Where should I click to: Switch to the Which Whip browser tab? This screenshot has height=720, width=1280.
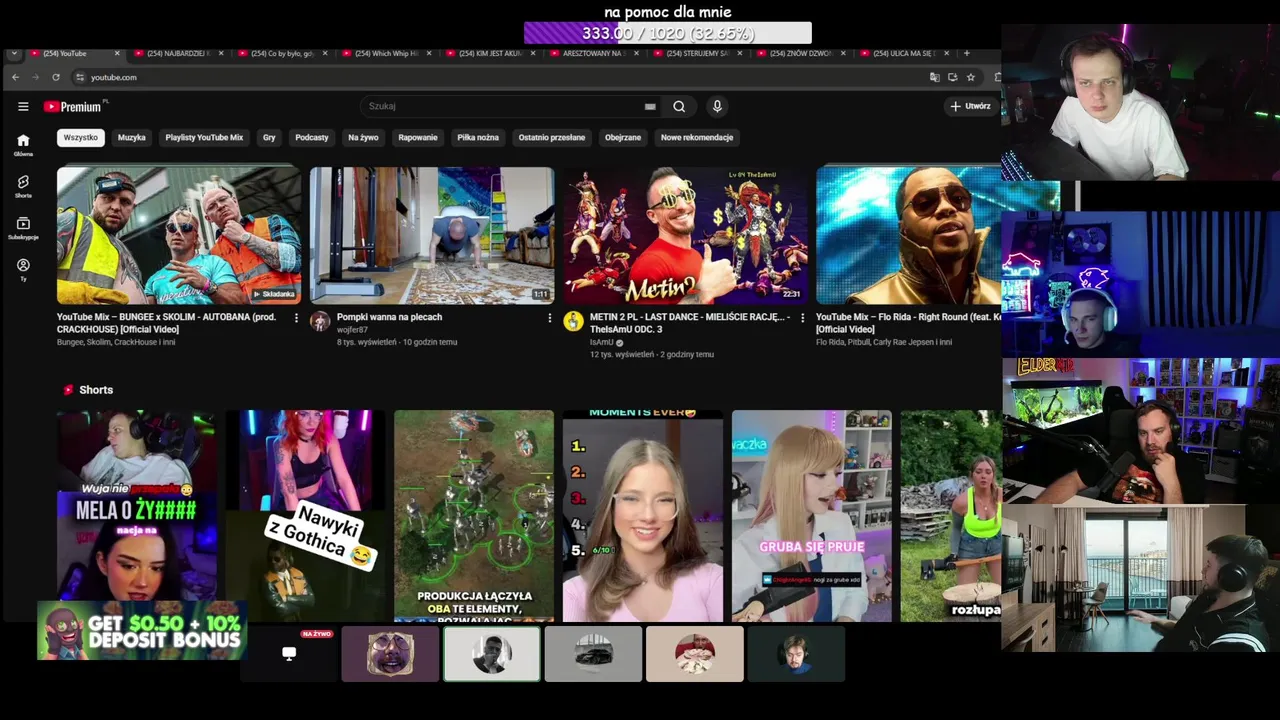point(385,53)
